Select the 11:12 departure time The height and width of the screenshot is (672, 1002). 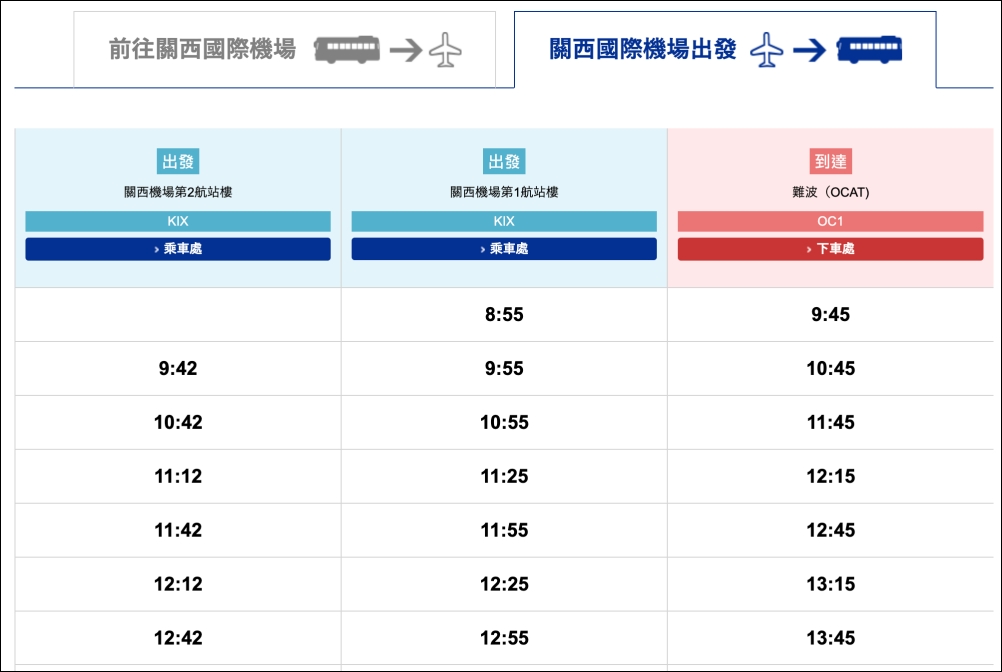178,476
